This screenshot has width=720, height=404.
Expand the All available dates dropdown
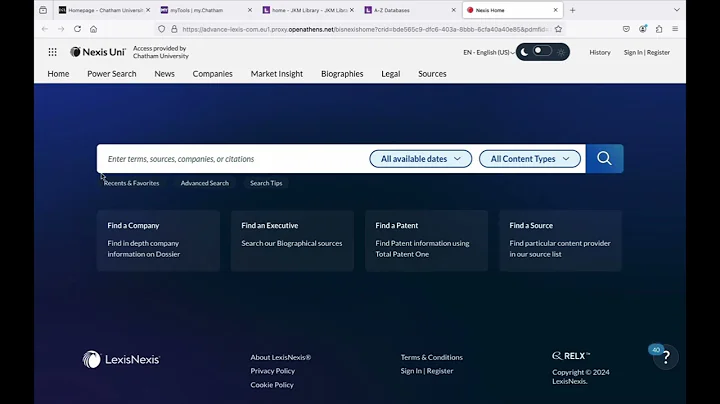click(421, 159)
